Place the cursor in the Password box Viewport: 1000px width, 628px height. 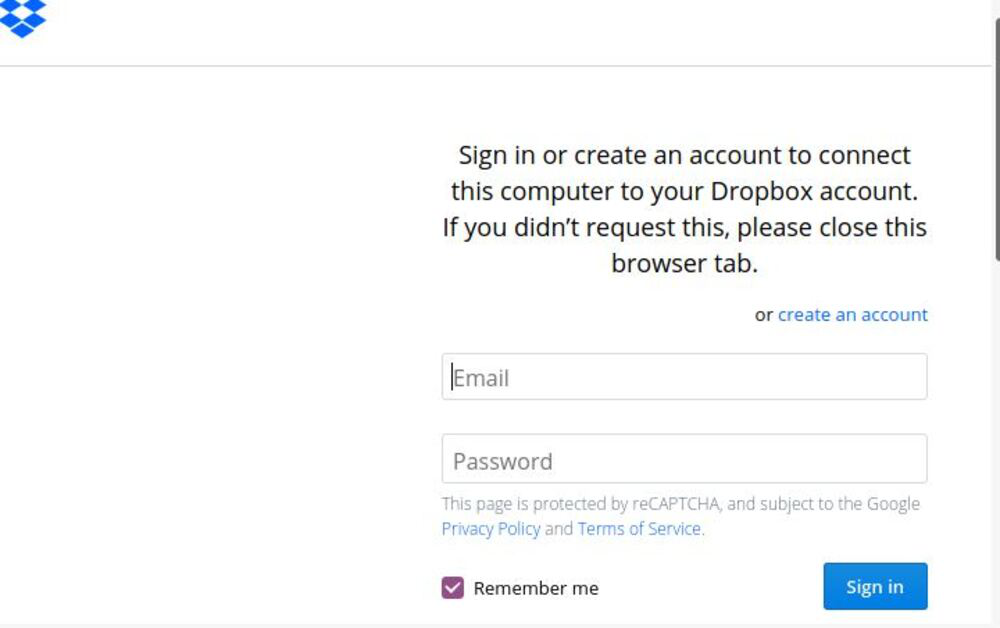pos(684,460)
